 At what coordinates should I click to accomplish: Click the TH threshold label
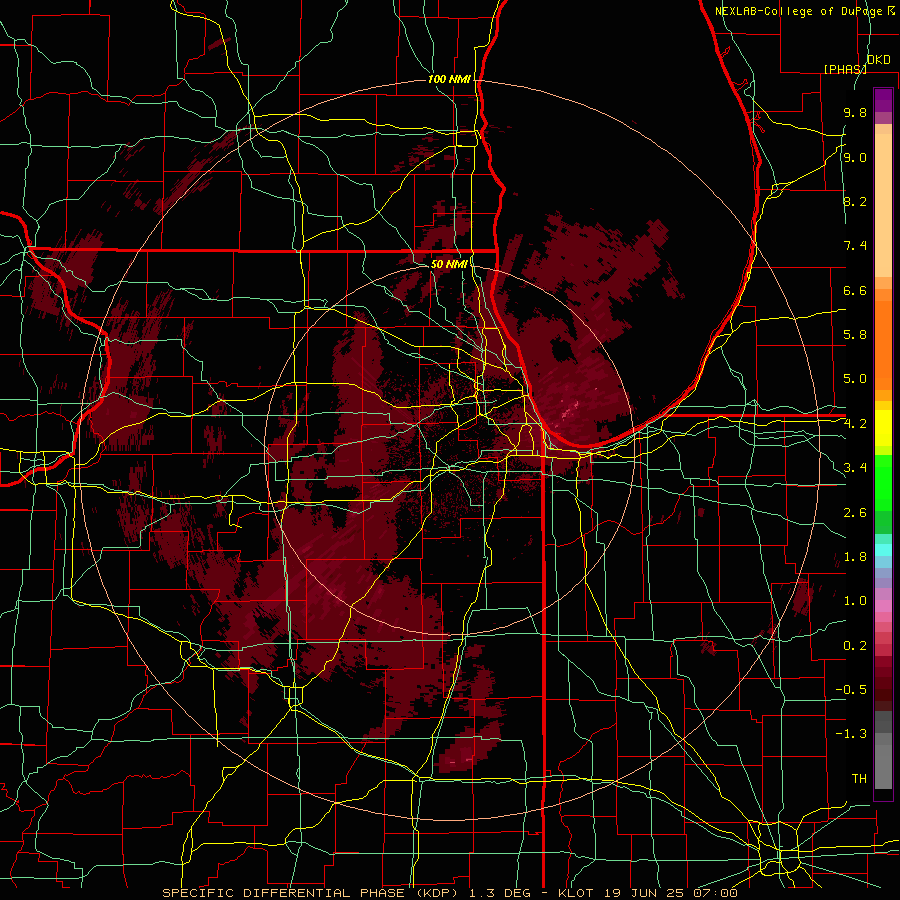tap(859, 779)
